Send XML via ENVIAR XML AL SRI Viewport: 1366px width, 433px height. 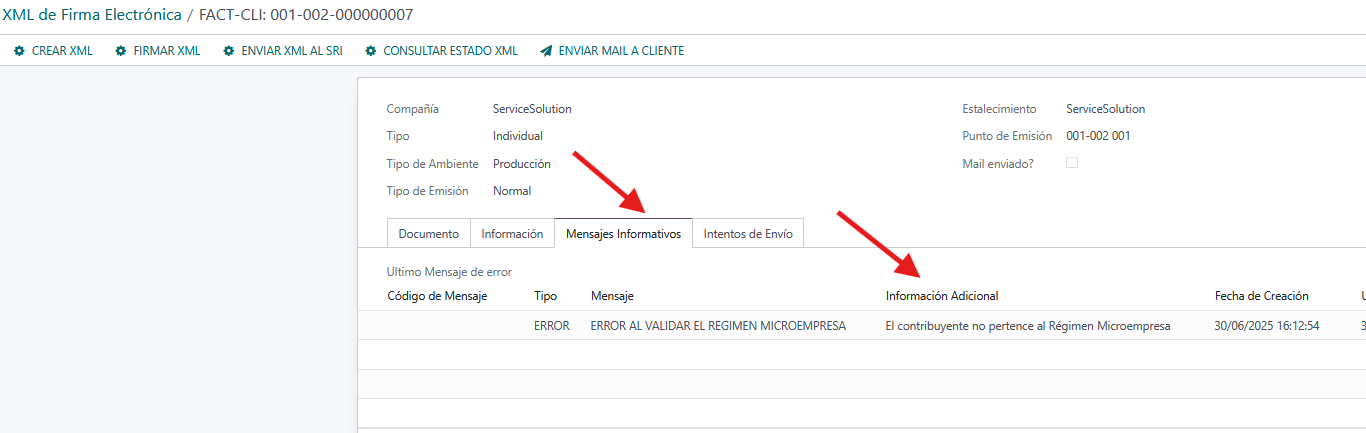283,51
